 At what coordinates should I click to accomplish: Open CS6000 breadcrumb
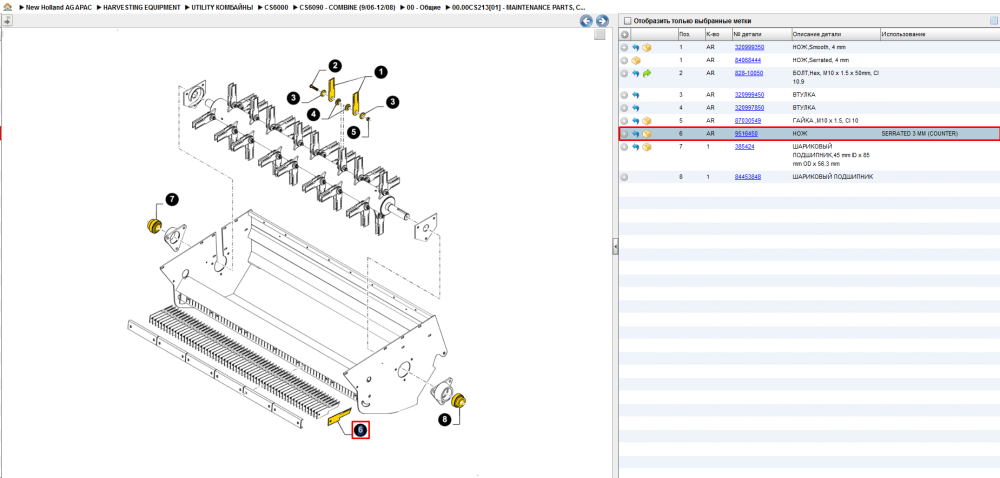click(x=276, y=7)
